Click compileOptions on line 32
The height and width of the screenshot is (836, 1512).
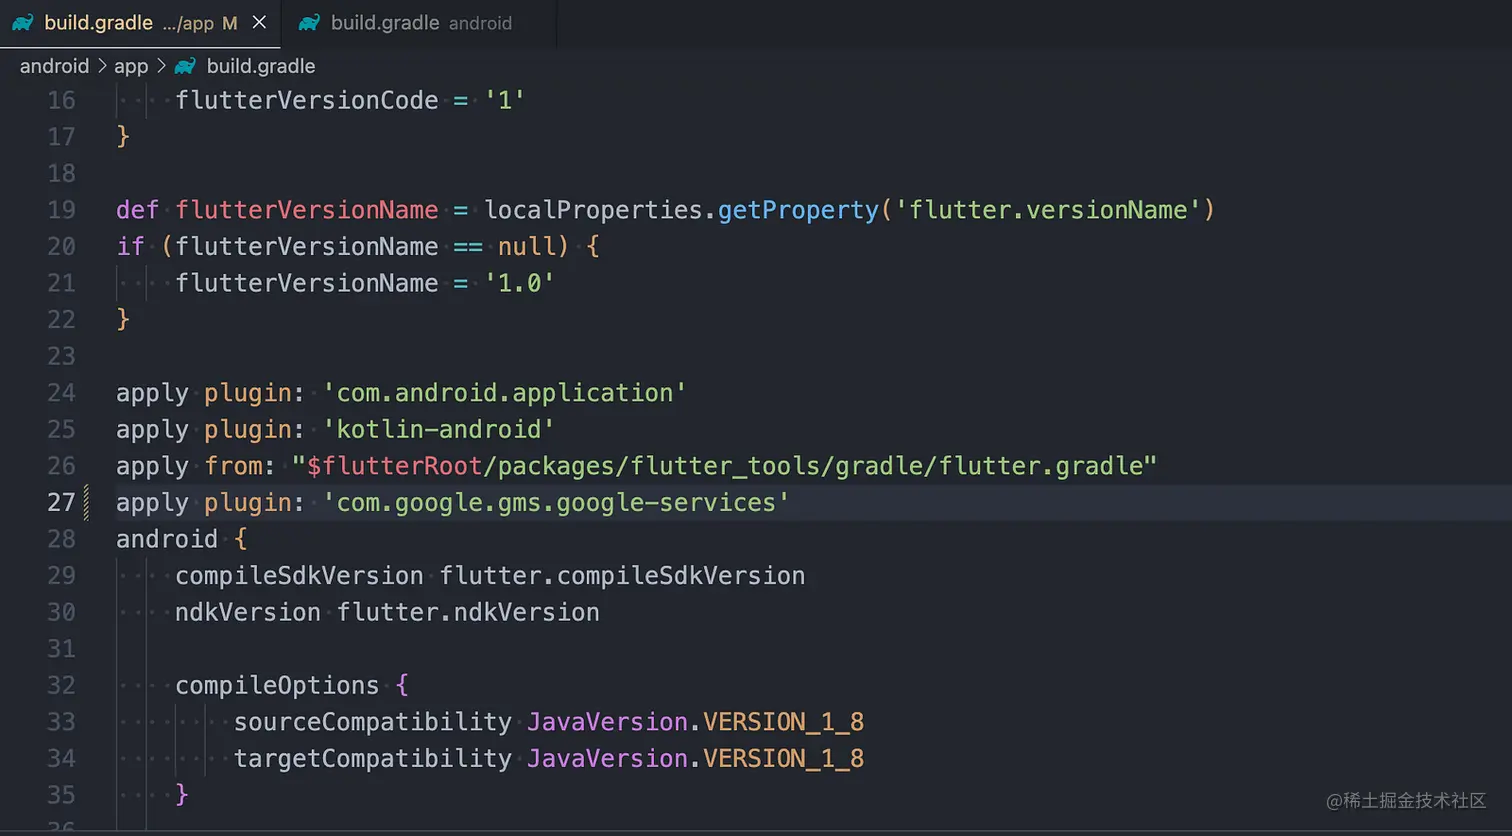[277, 686]
